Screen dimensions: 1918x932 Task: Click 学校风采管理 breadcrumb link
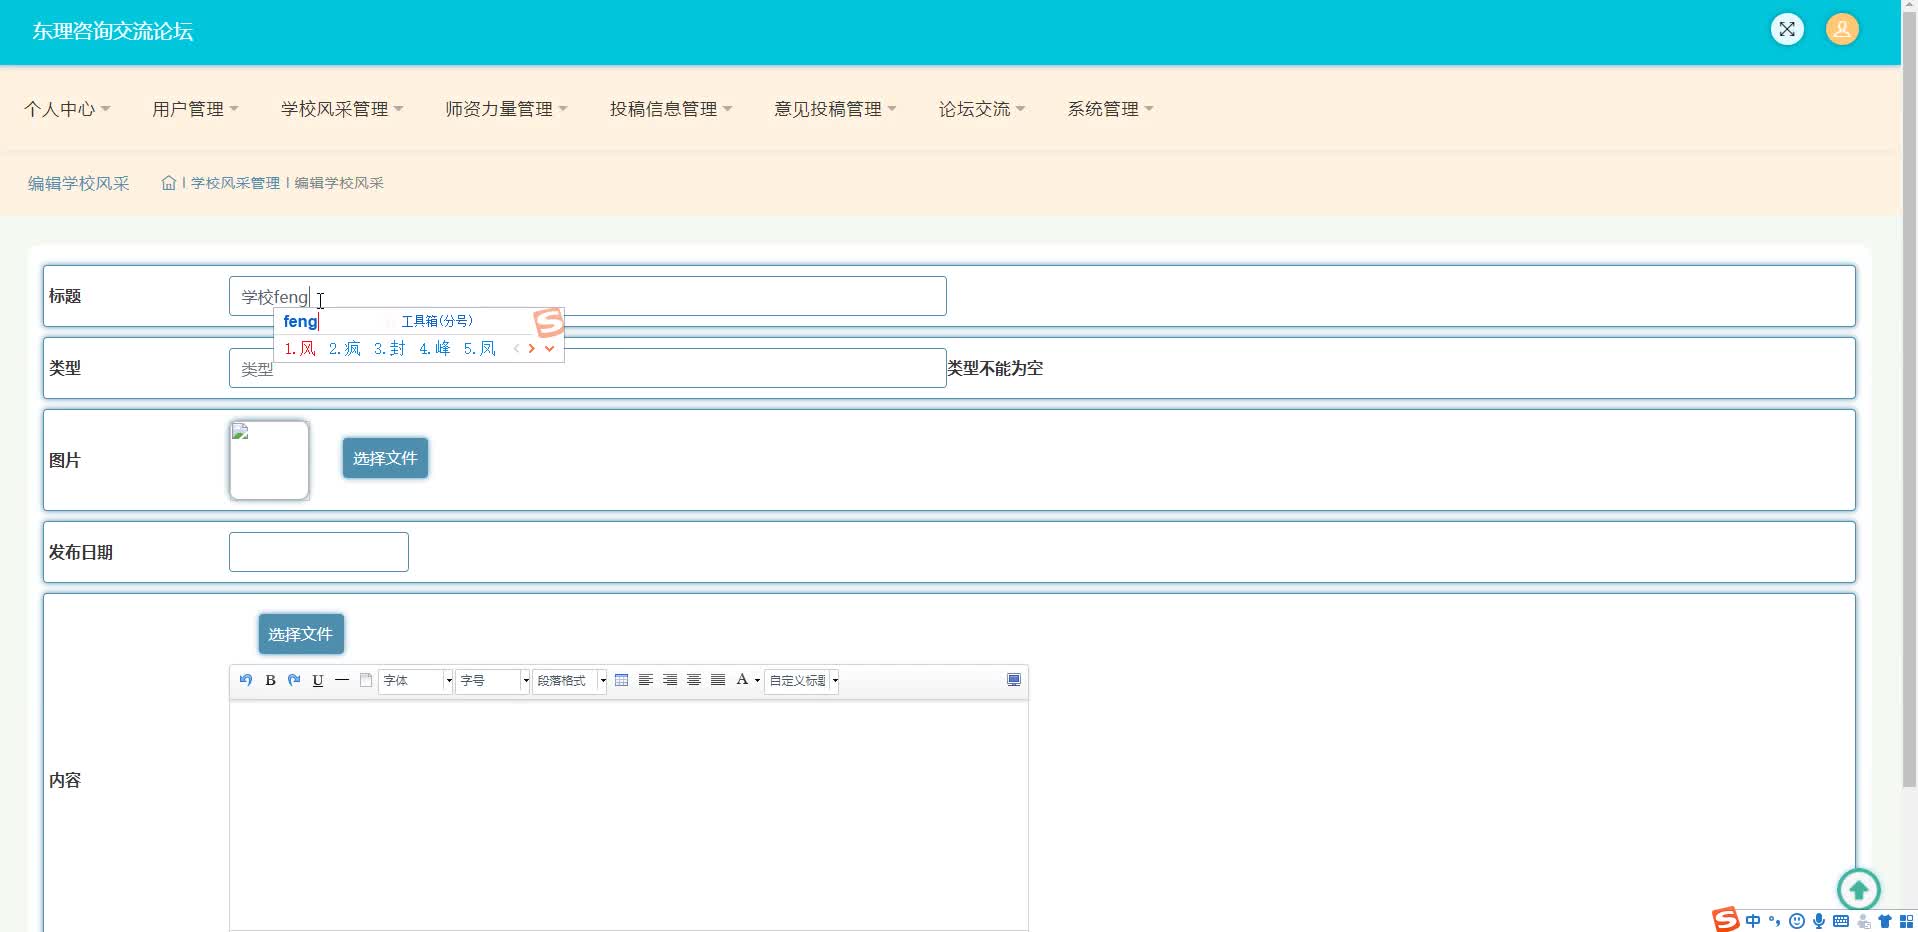[235, 183]
